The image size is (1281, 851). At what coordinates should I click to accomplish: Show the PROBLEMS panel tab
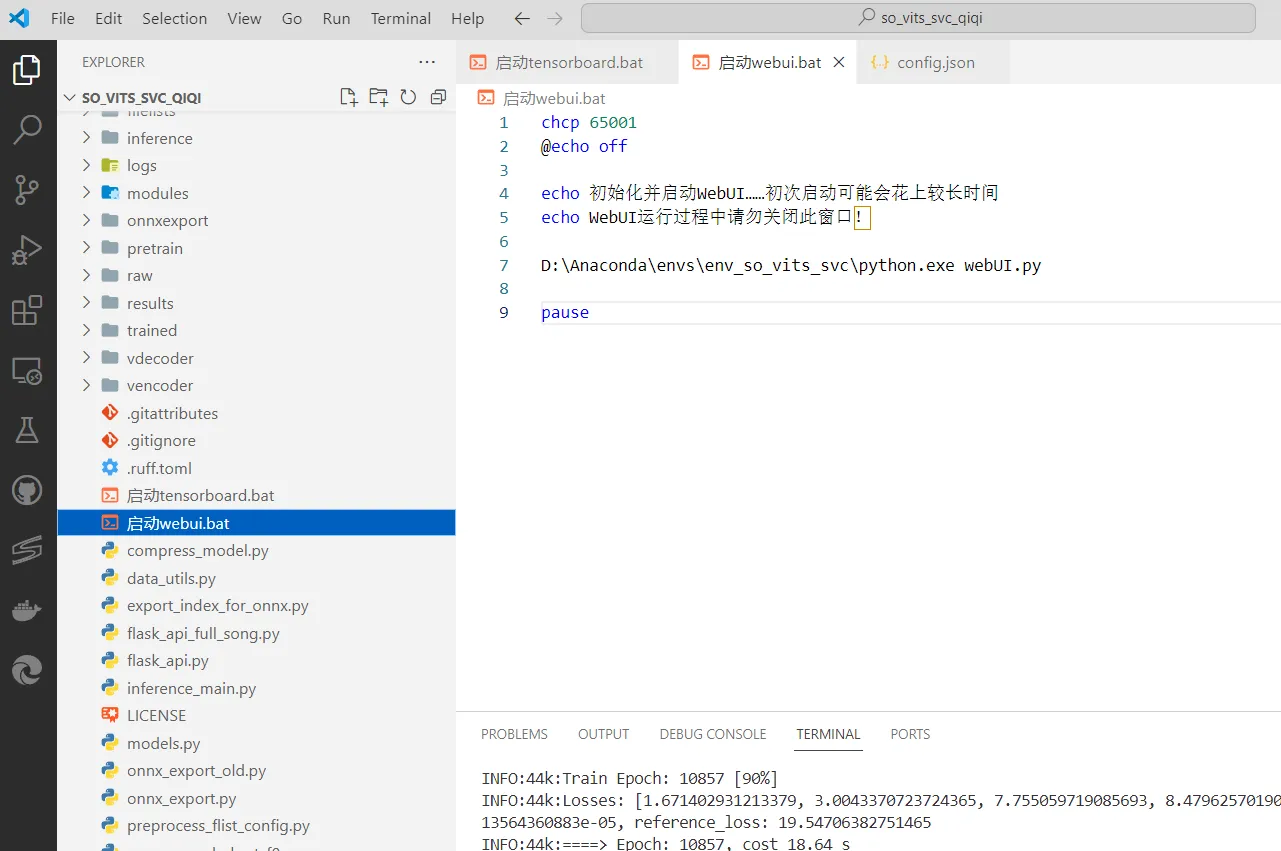(514, 734)
